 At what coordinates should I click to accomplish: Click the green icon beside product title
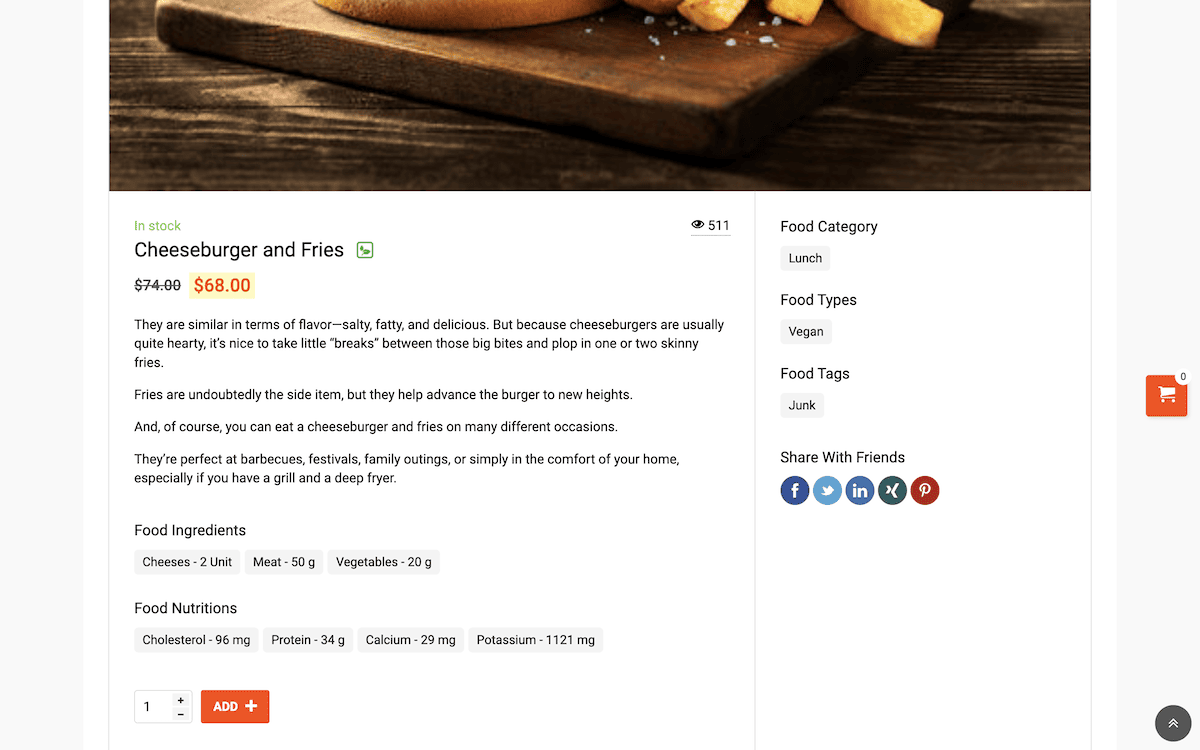point(365,250)
